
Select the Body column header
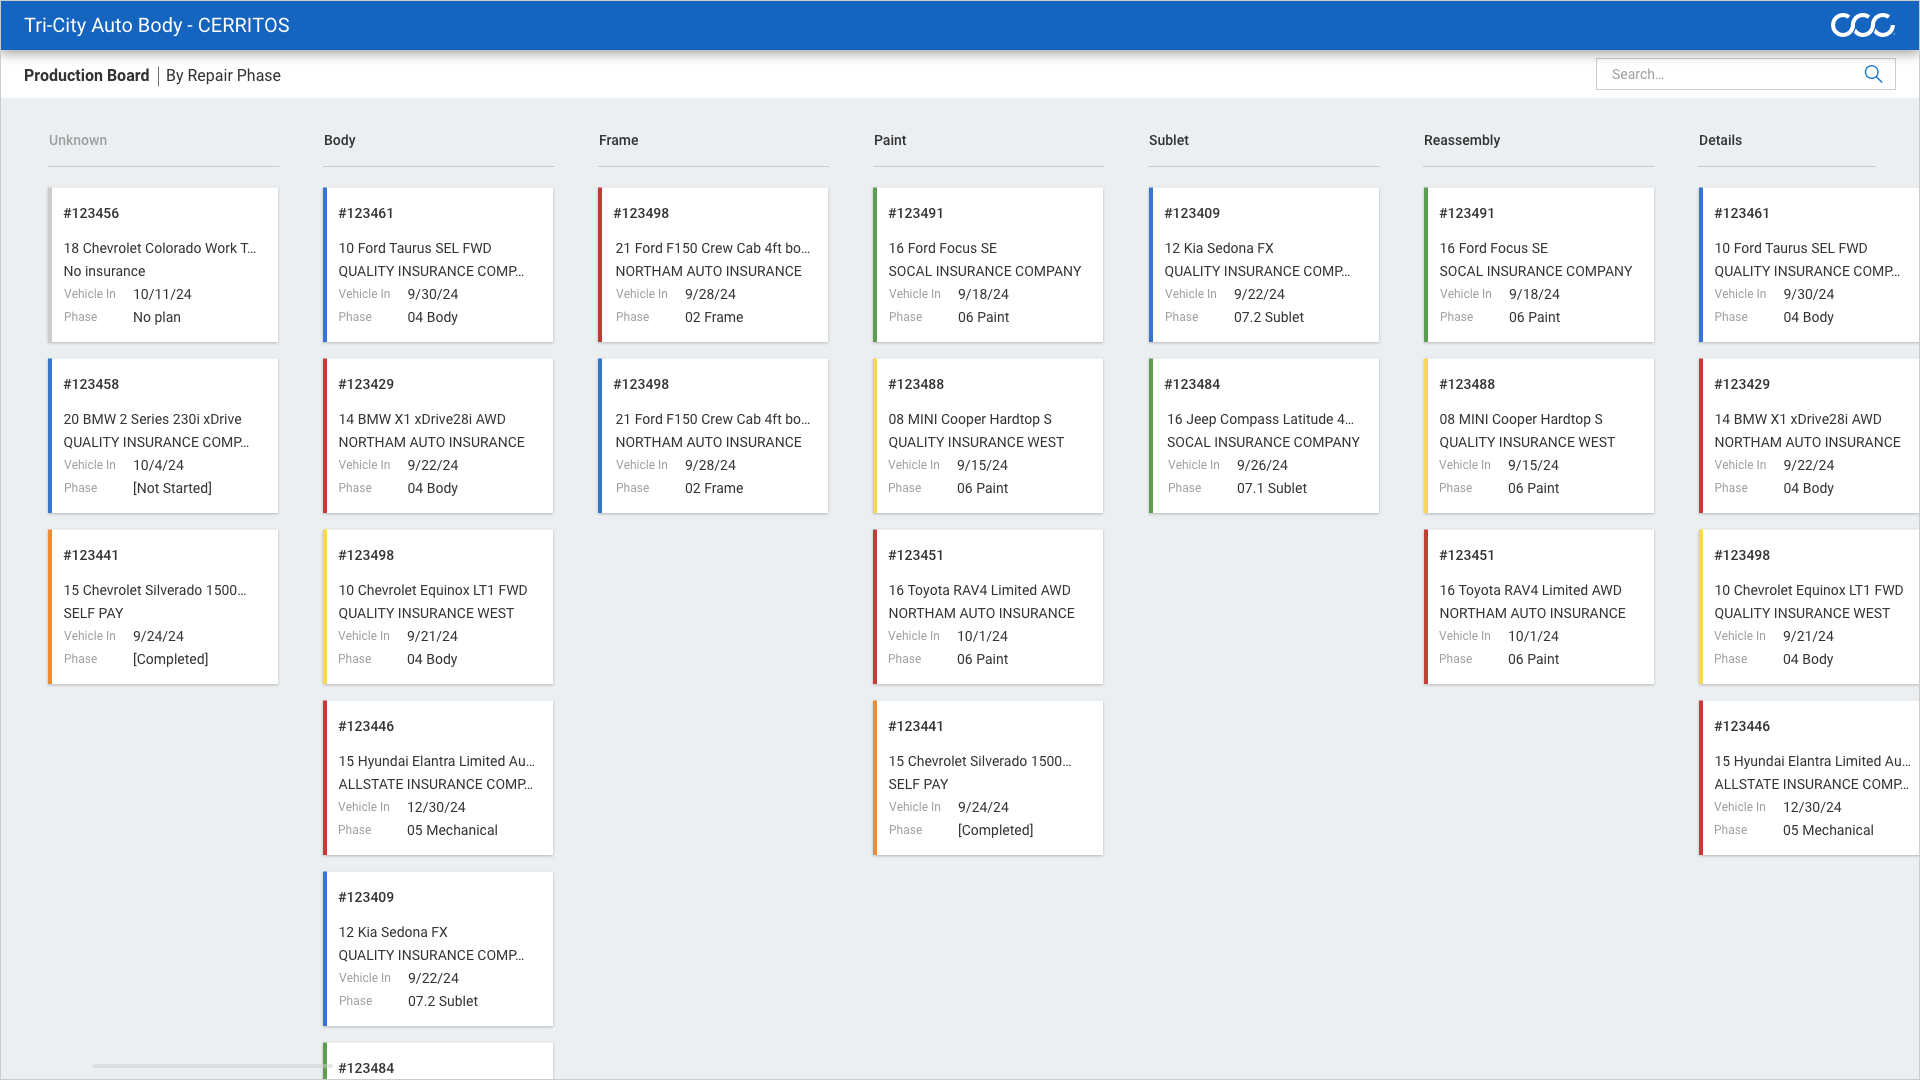(x=340, y=140)
